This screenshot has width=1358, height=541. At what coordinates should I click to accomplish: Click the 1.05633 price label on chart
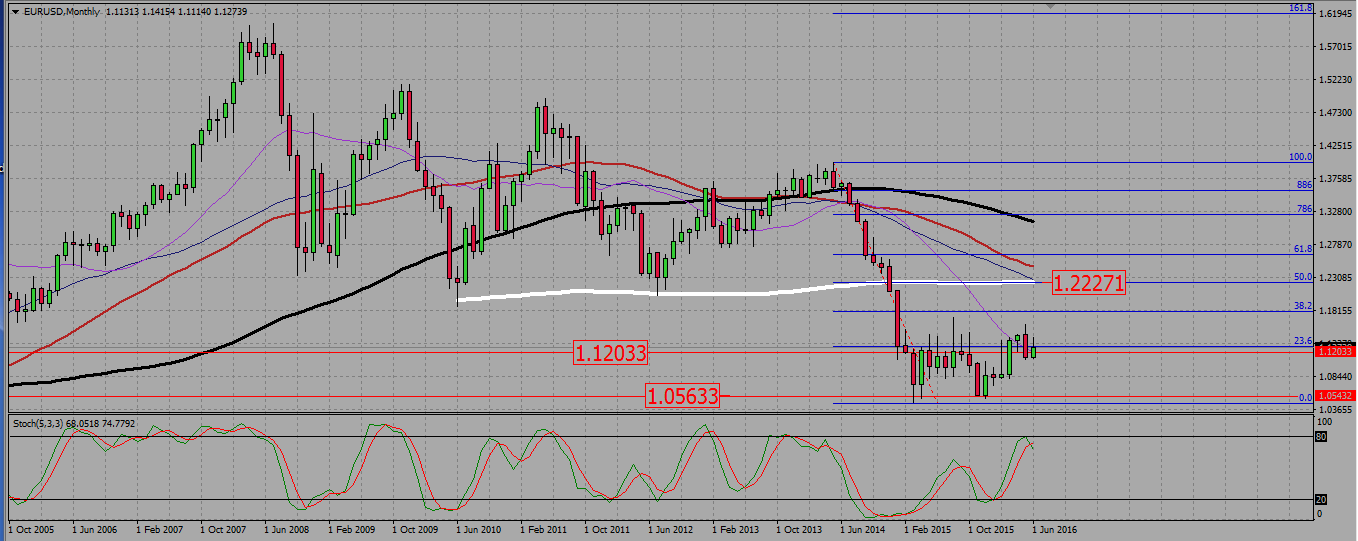pyautogui.click(x=682, y=396)
